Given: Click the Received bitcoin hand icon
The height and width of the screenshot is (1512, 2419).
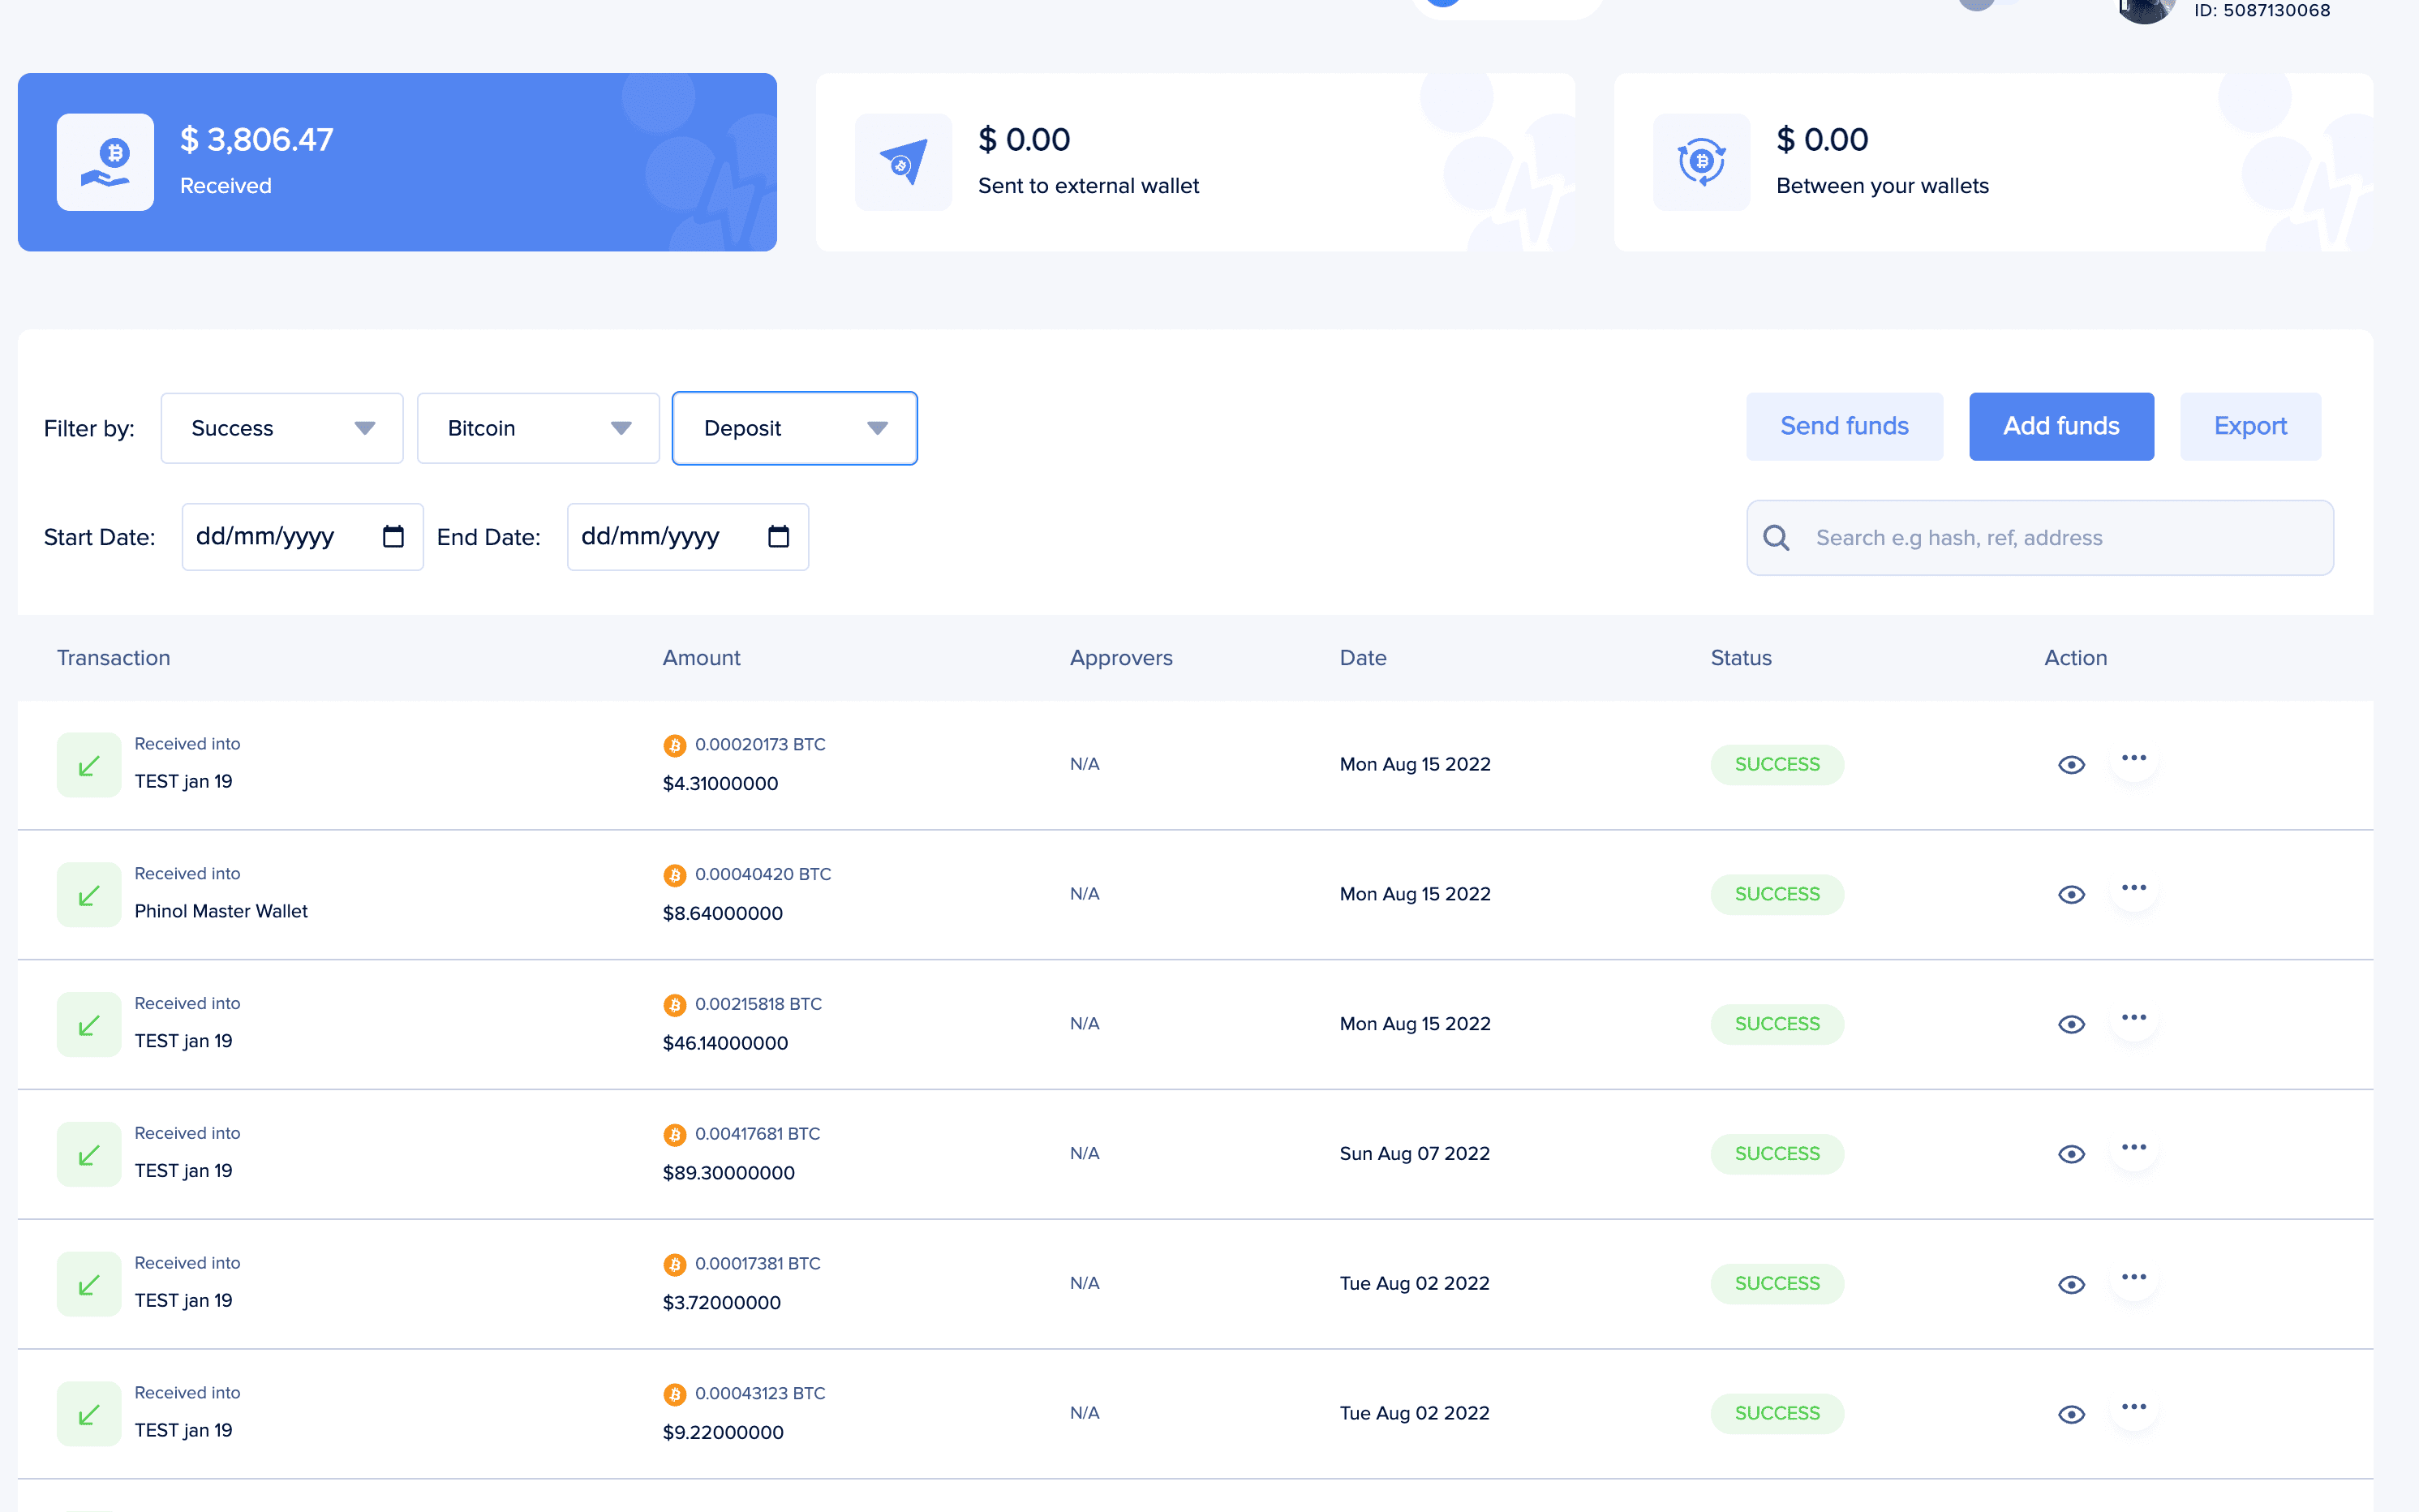Looking at the screenshot, I should (x=105, y=162).
